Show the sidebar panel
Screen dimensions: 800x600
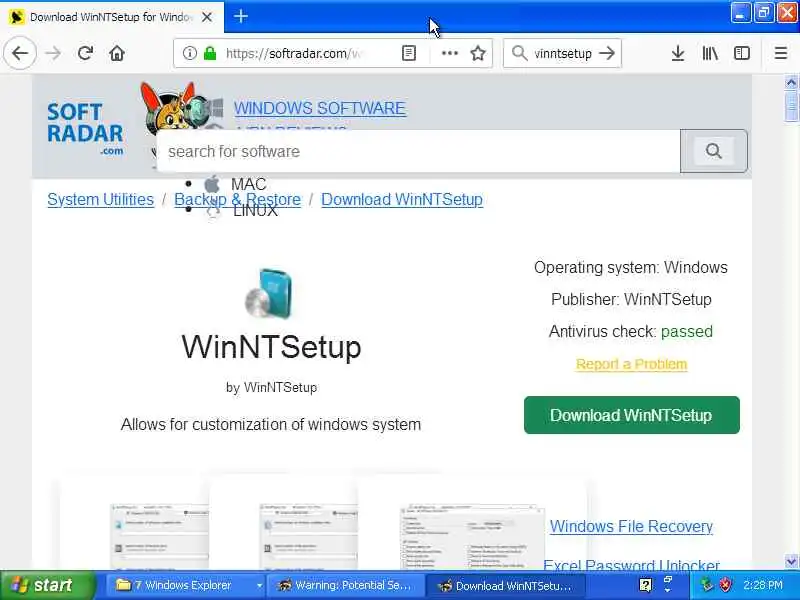(x=741, y=53)
